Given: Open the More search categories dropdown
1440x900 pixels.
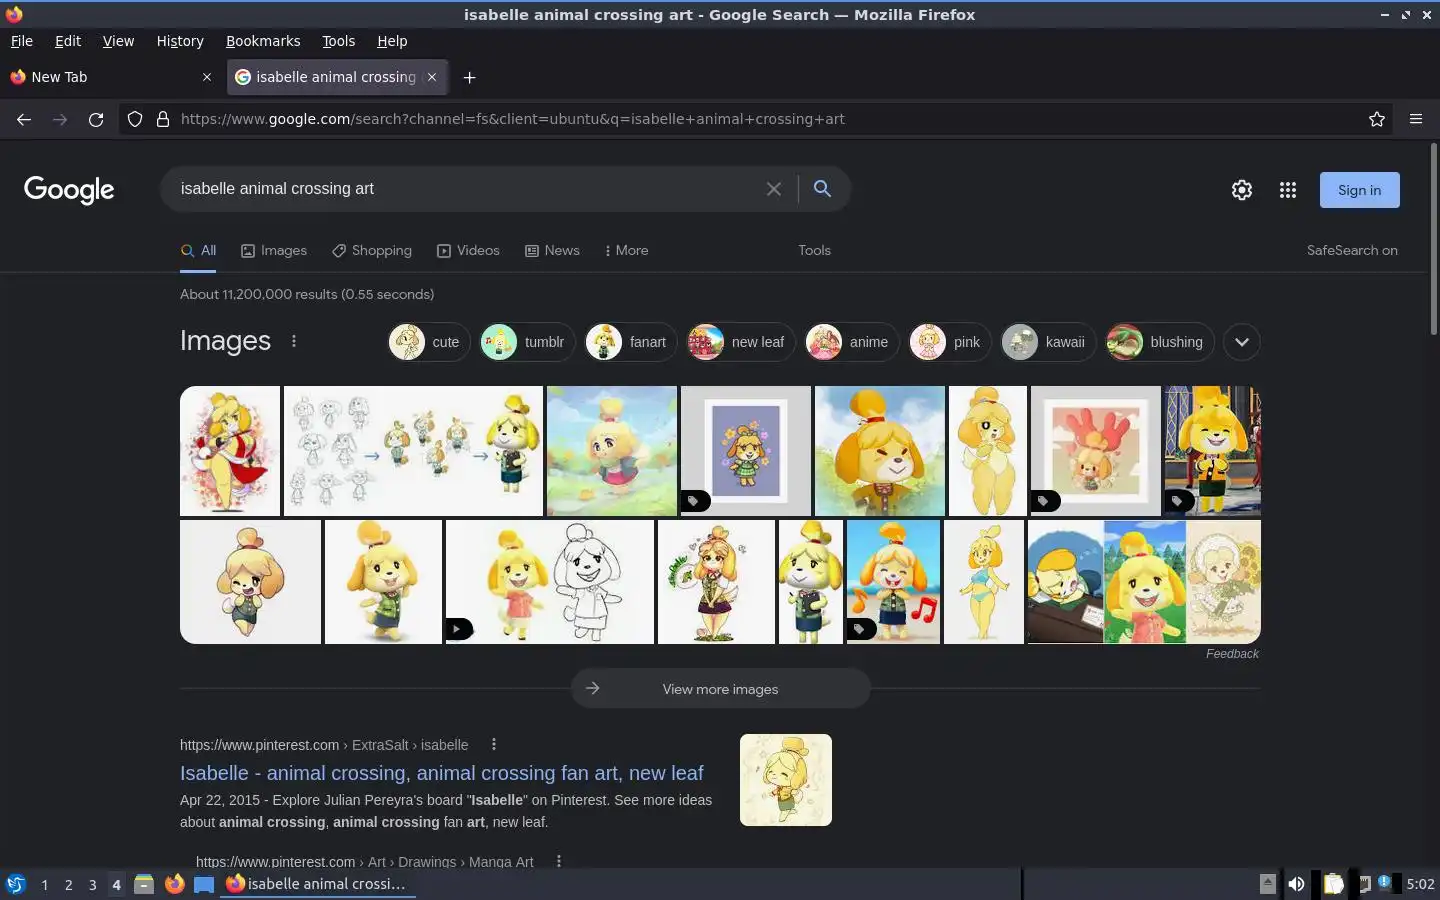Looking at the screenshot, I should click(627, 250).
